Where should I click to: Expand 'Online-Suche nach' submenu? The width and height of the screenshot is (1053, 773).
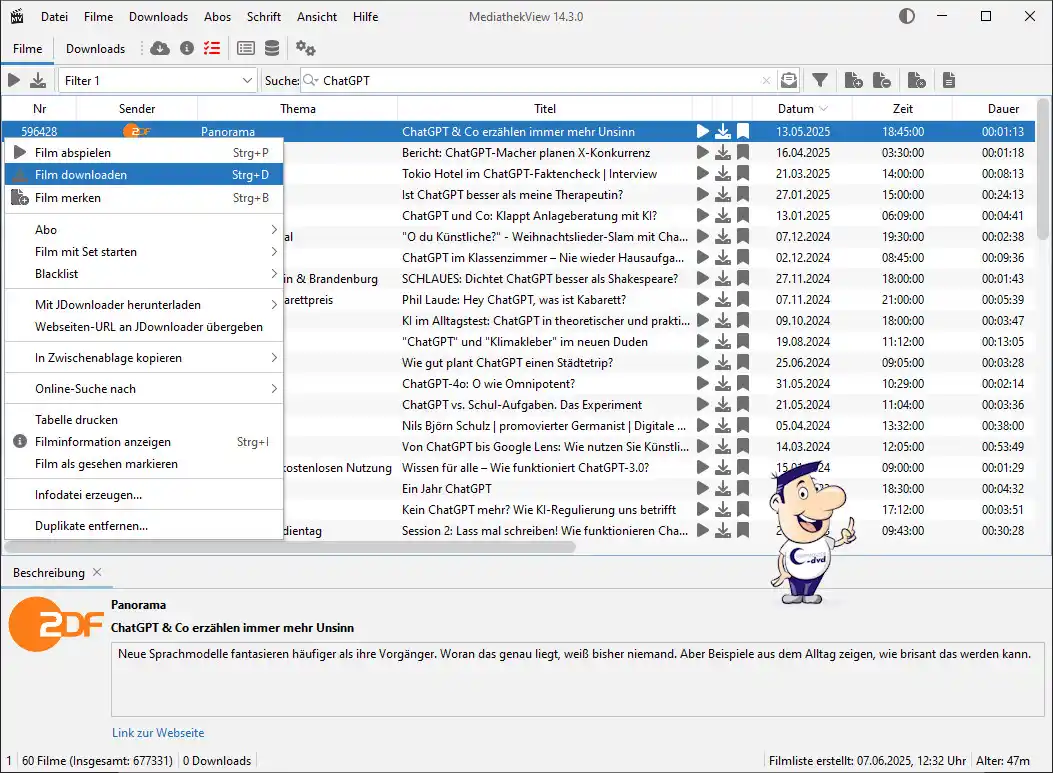144,389
